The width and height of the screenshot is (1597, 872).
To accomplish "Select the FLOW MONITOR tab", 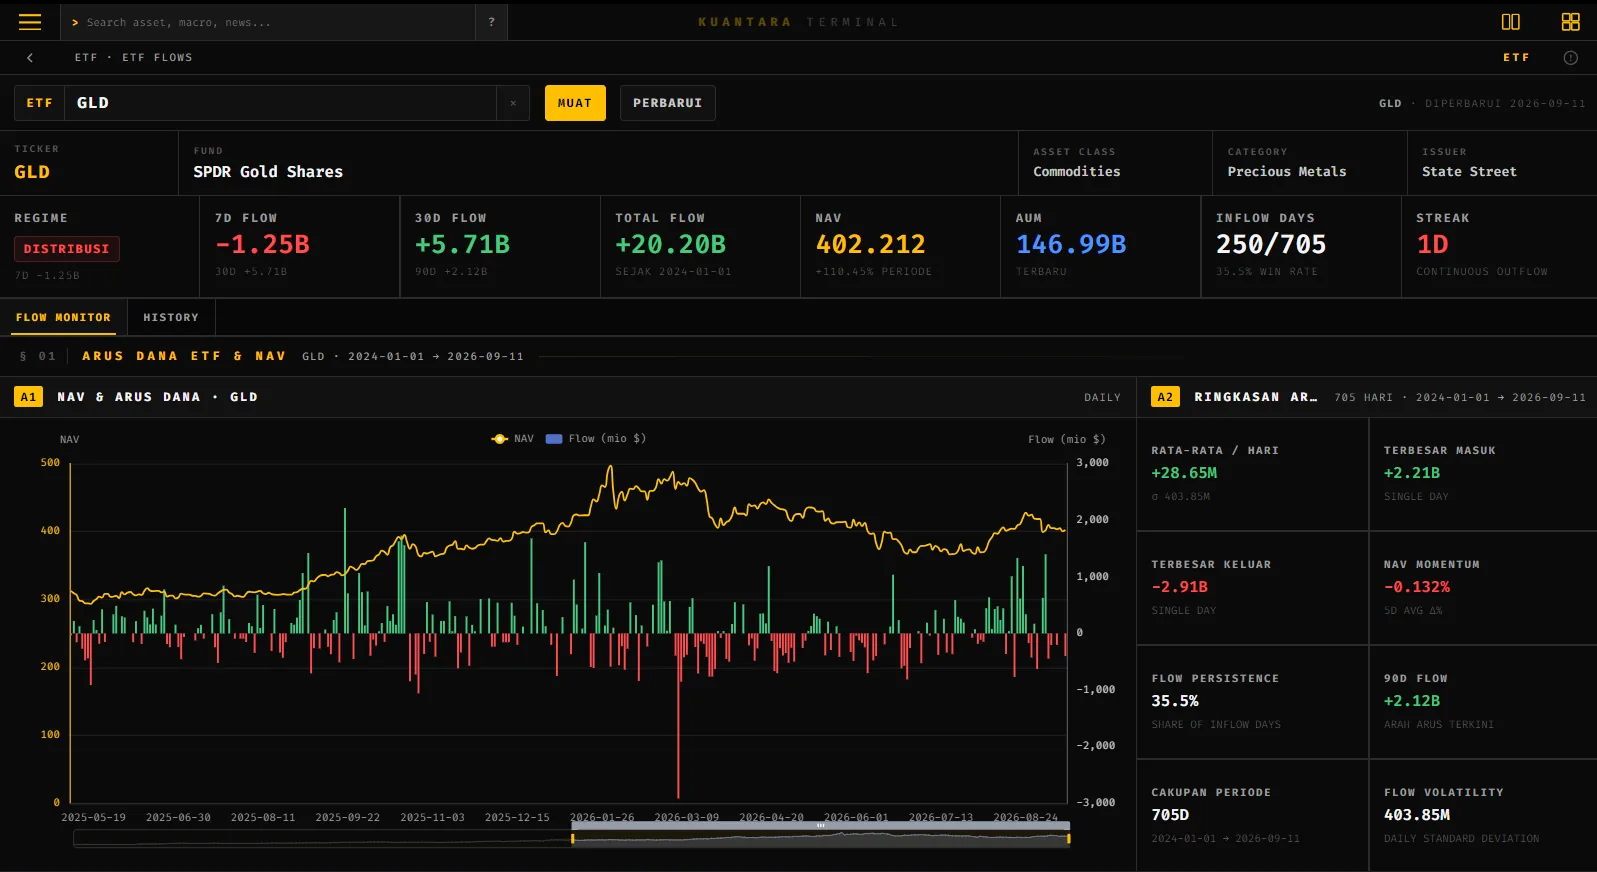I will pyautogui.click(x=63, y=317).
